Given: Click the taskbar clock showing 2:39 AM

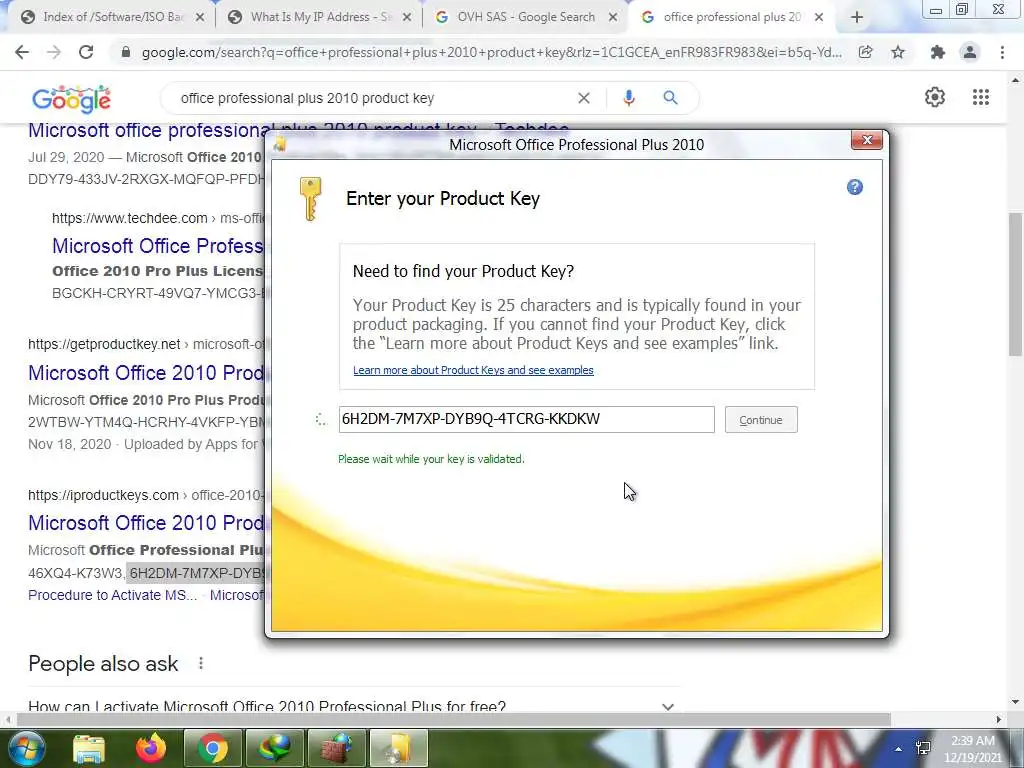Looking at the screenshot, I should 972,748.
